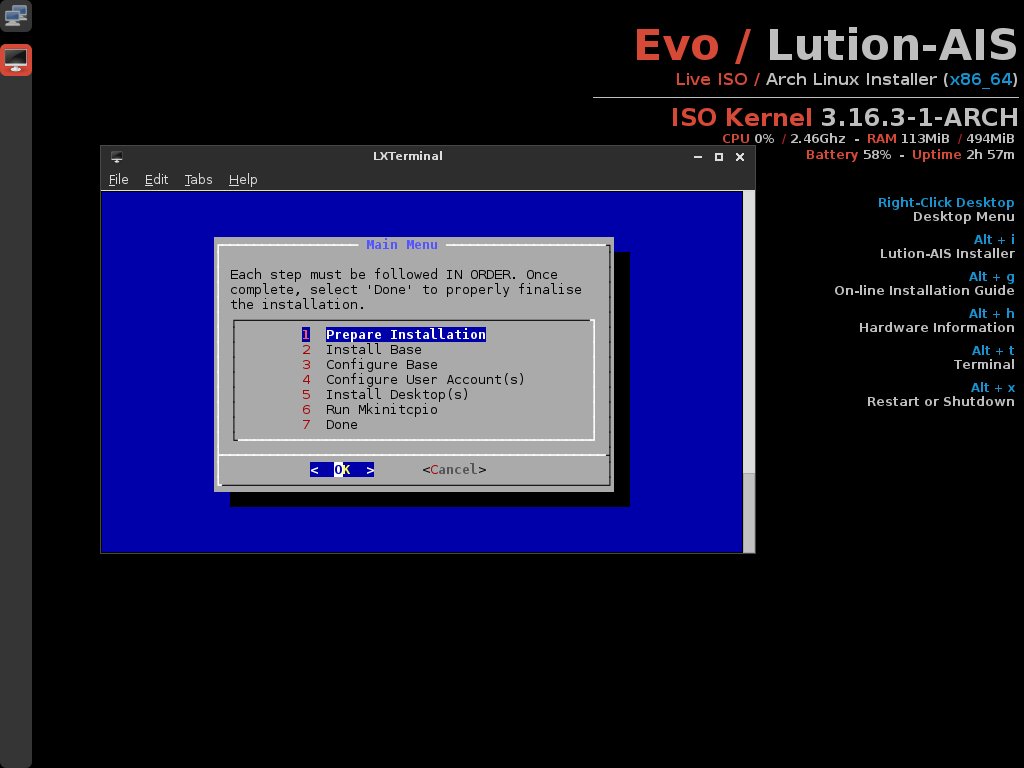Click the Restart or Shutdown label
This screenshot has width=1024, height=768.
(940, 402)
